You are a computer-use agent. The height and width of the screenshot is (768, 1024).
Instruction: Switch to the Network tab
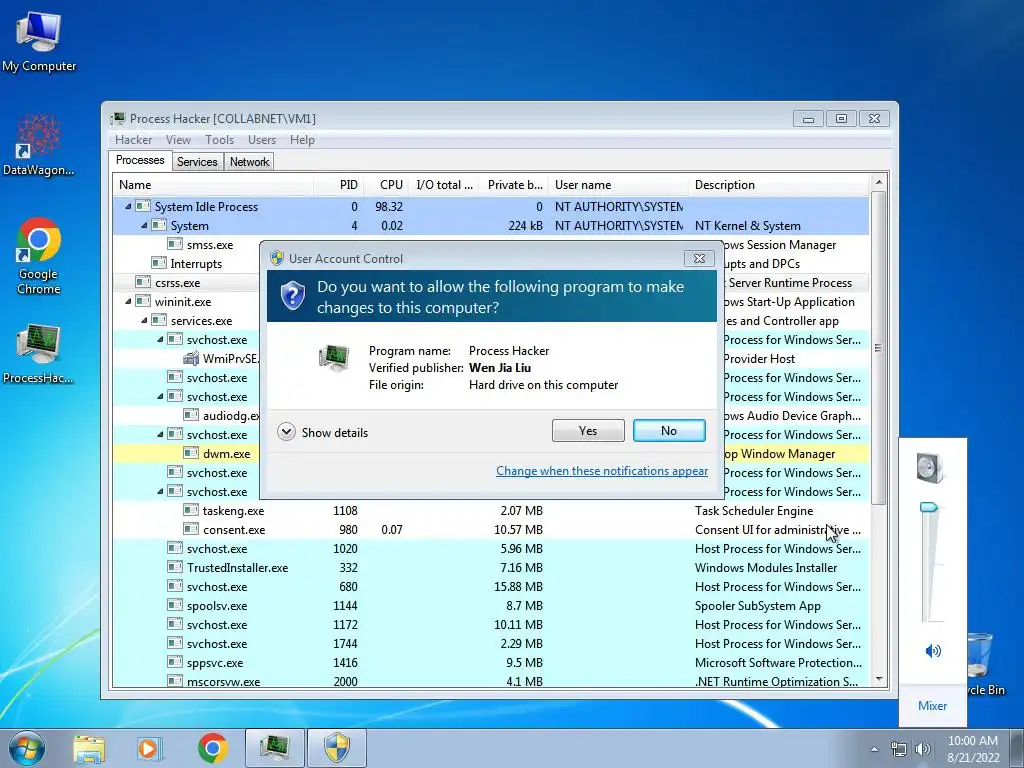[x=249, y=162]
